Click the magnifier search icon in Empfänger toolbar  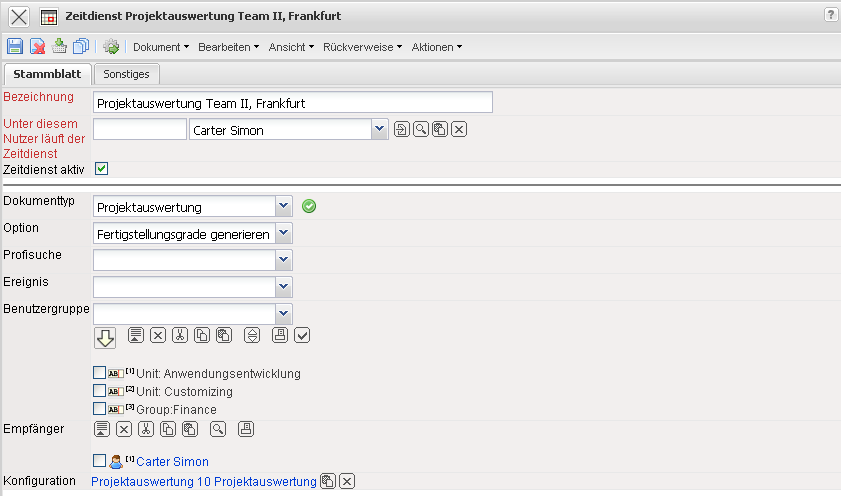coord(218,429)
